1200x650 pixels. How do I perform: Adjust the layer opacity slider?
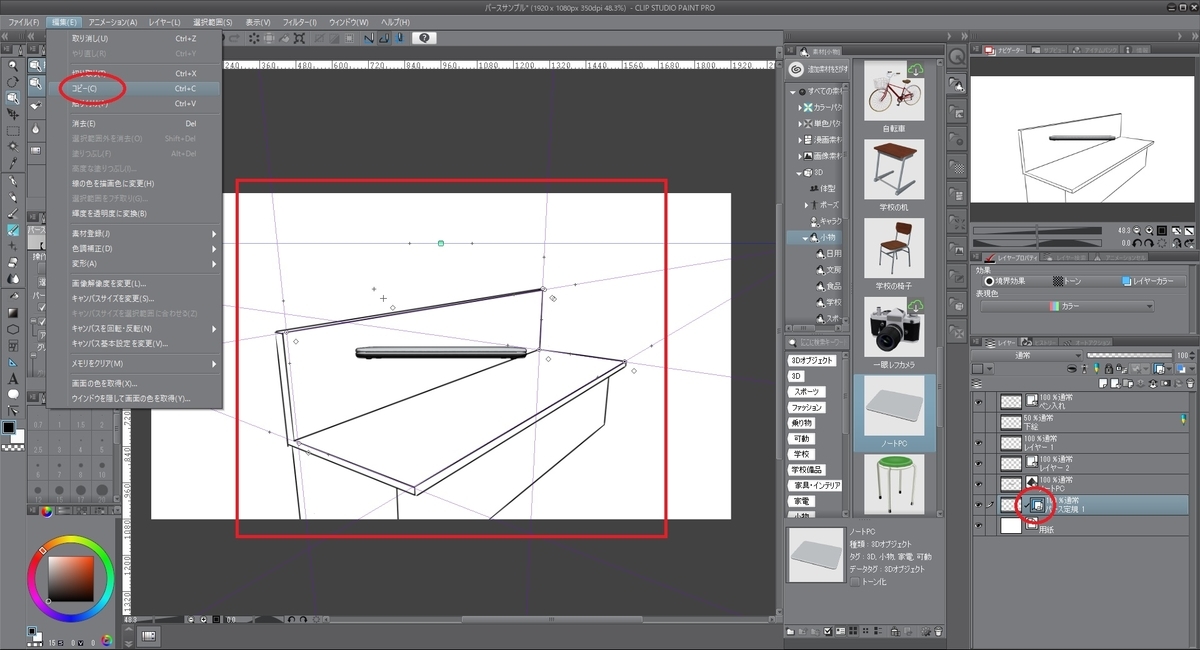(1128, 355)
